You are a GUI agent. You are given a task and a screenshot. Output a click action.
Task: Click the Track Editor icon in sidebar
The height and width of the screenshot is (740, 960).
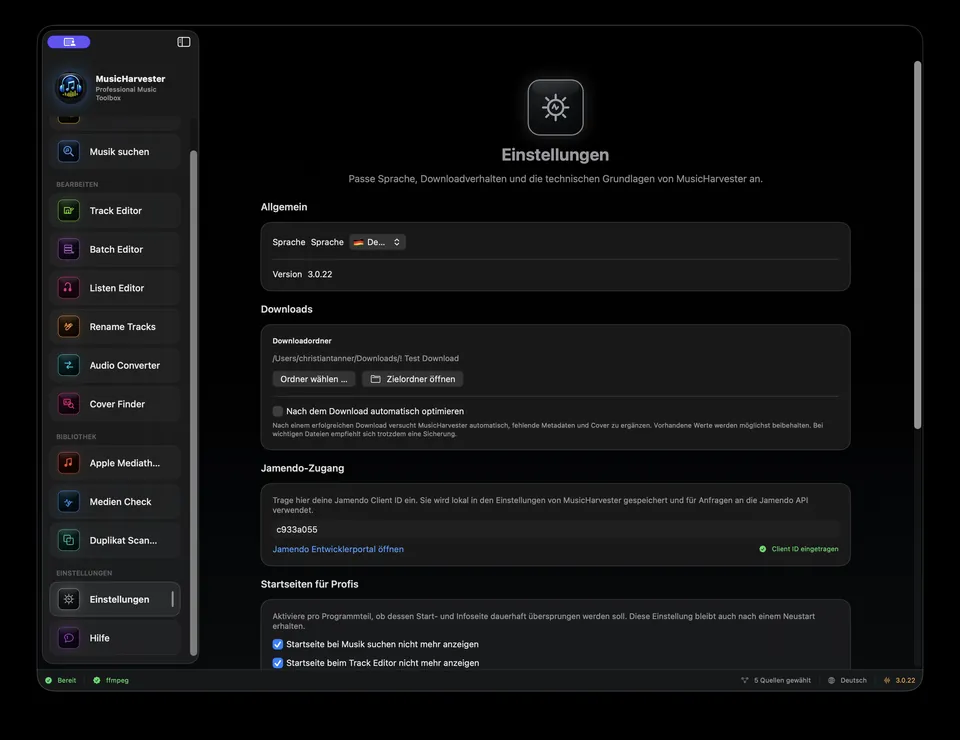[69, 211]
